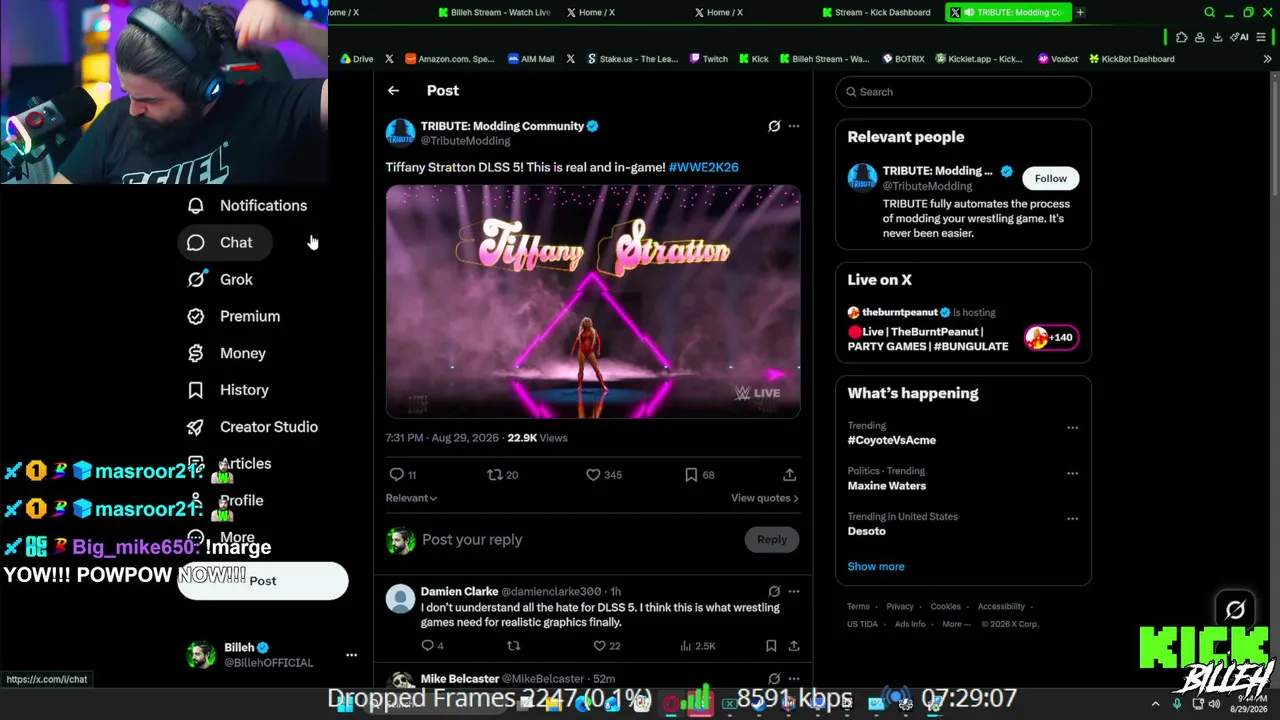Expand the Relevant reply sort dropdown
The width and height of the screenshot is (1280, 720).
(x=411, y=498)
